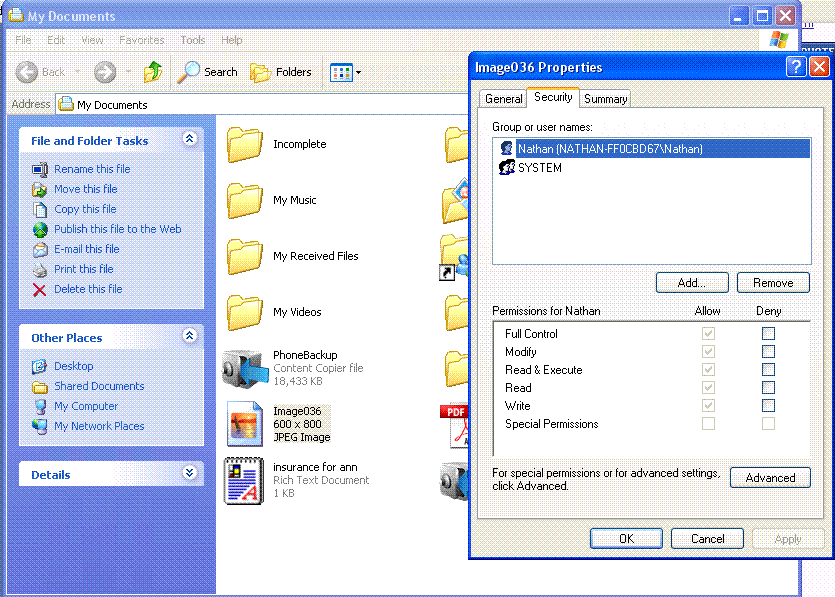Click the Help question mark in Properties dialog
The height and width of the screenshot is (597, 835).
point(796,67)
